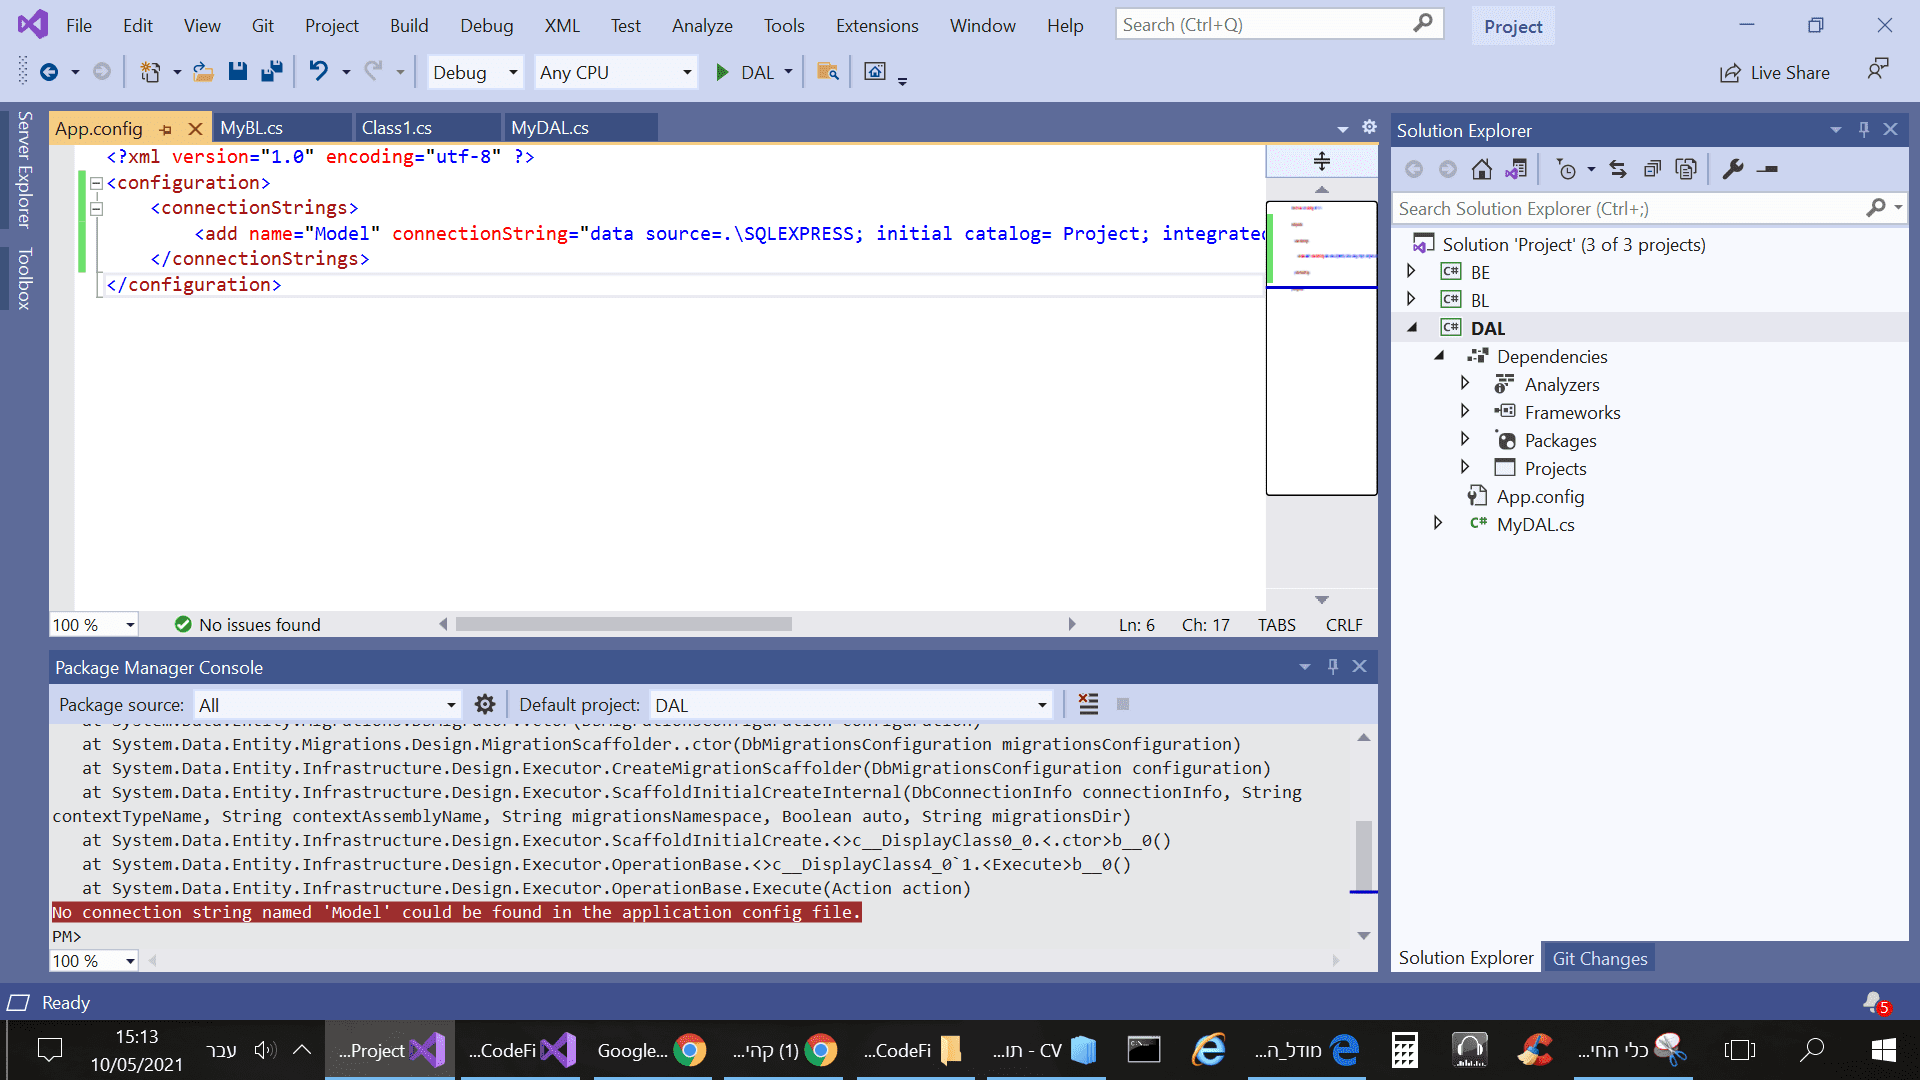Switch to Git Changes panel tab

(x=1599, y=958)
